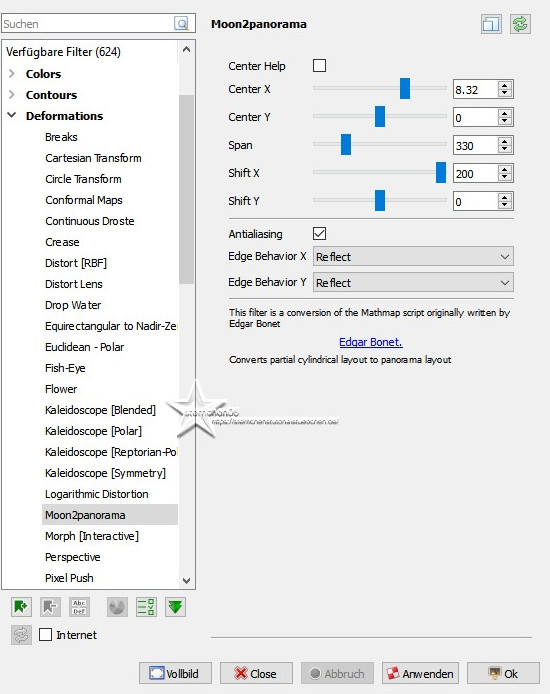The height and width of the screenshot is (694, 550).
Task: Click Anwenden to apply the filter
Action: (x=420, y=673)
